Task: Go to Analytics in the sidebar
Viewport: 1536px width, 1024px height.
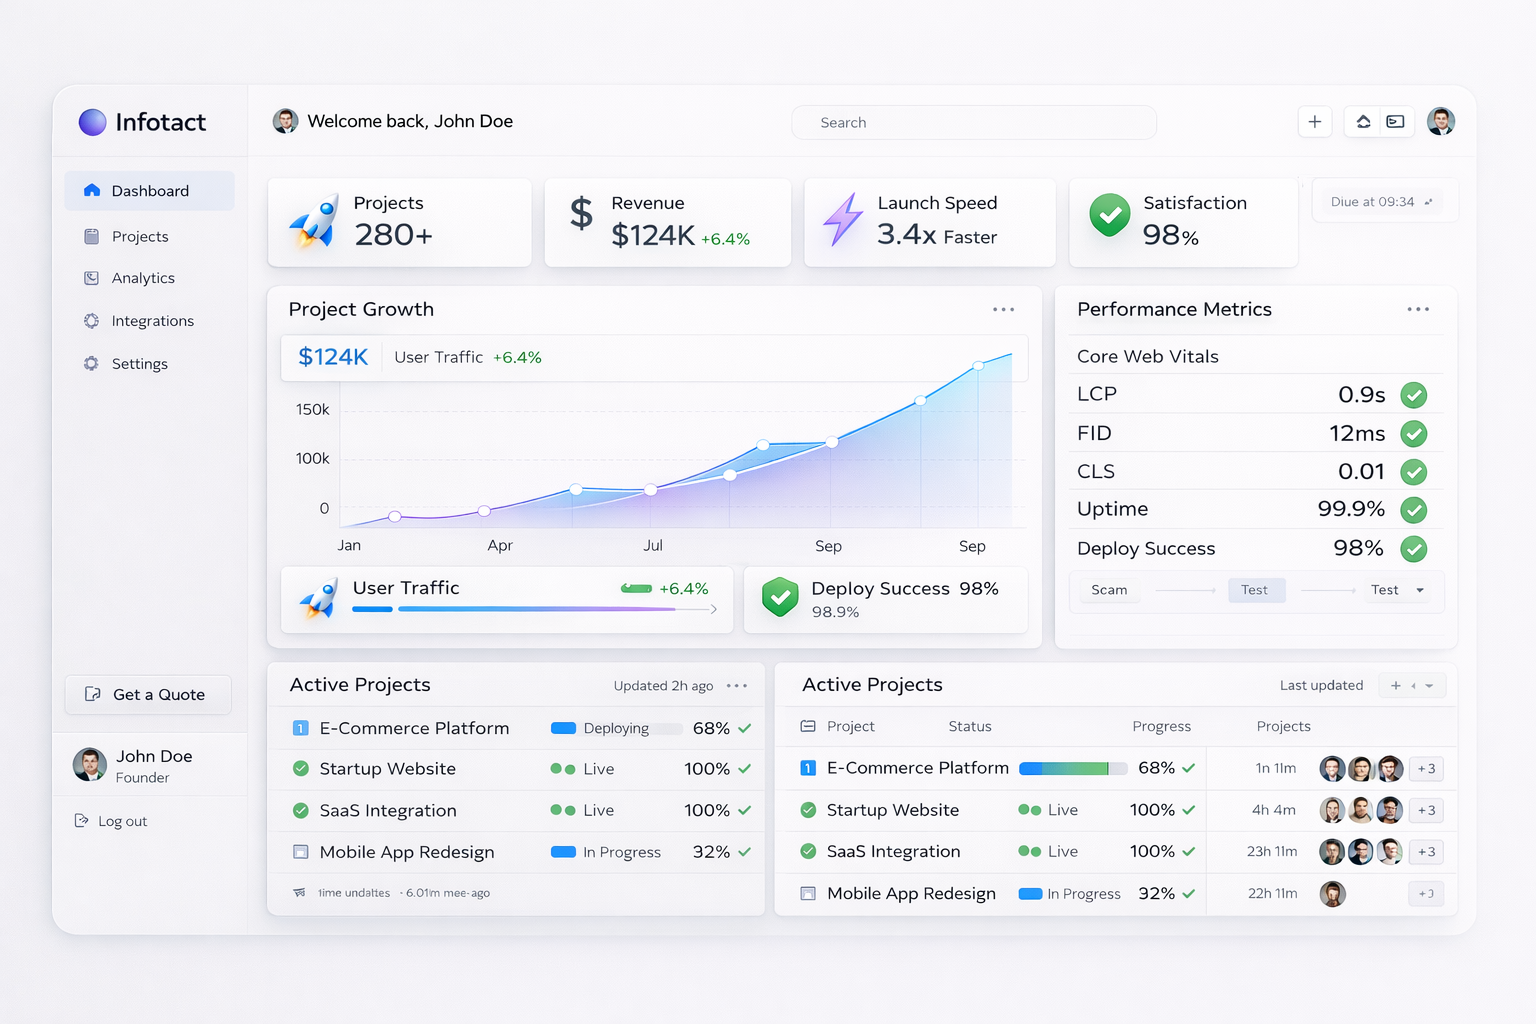Action: pos(143,278)
